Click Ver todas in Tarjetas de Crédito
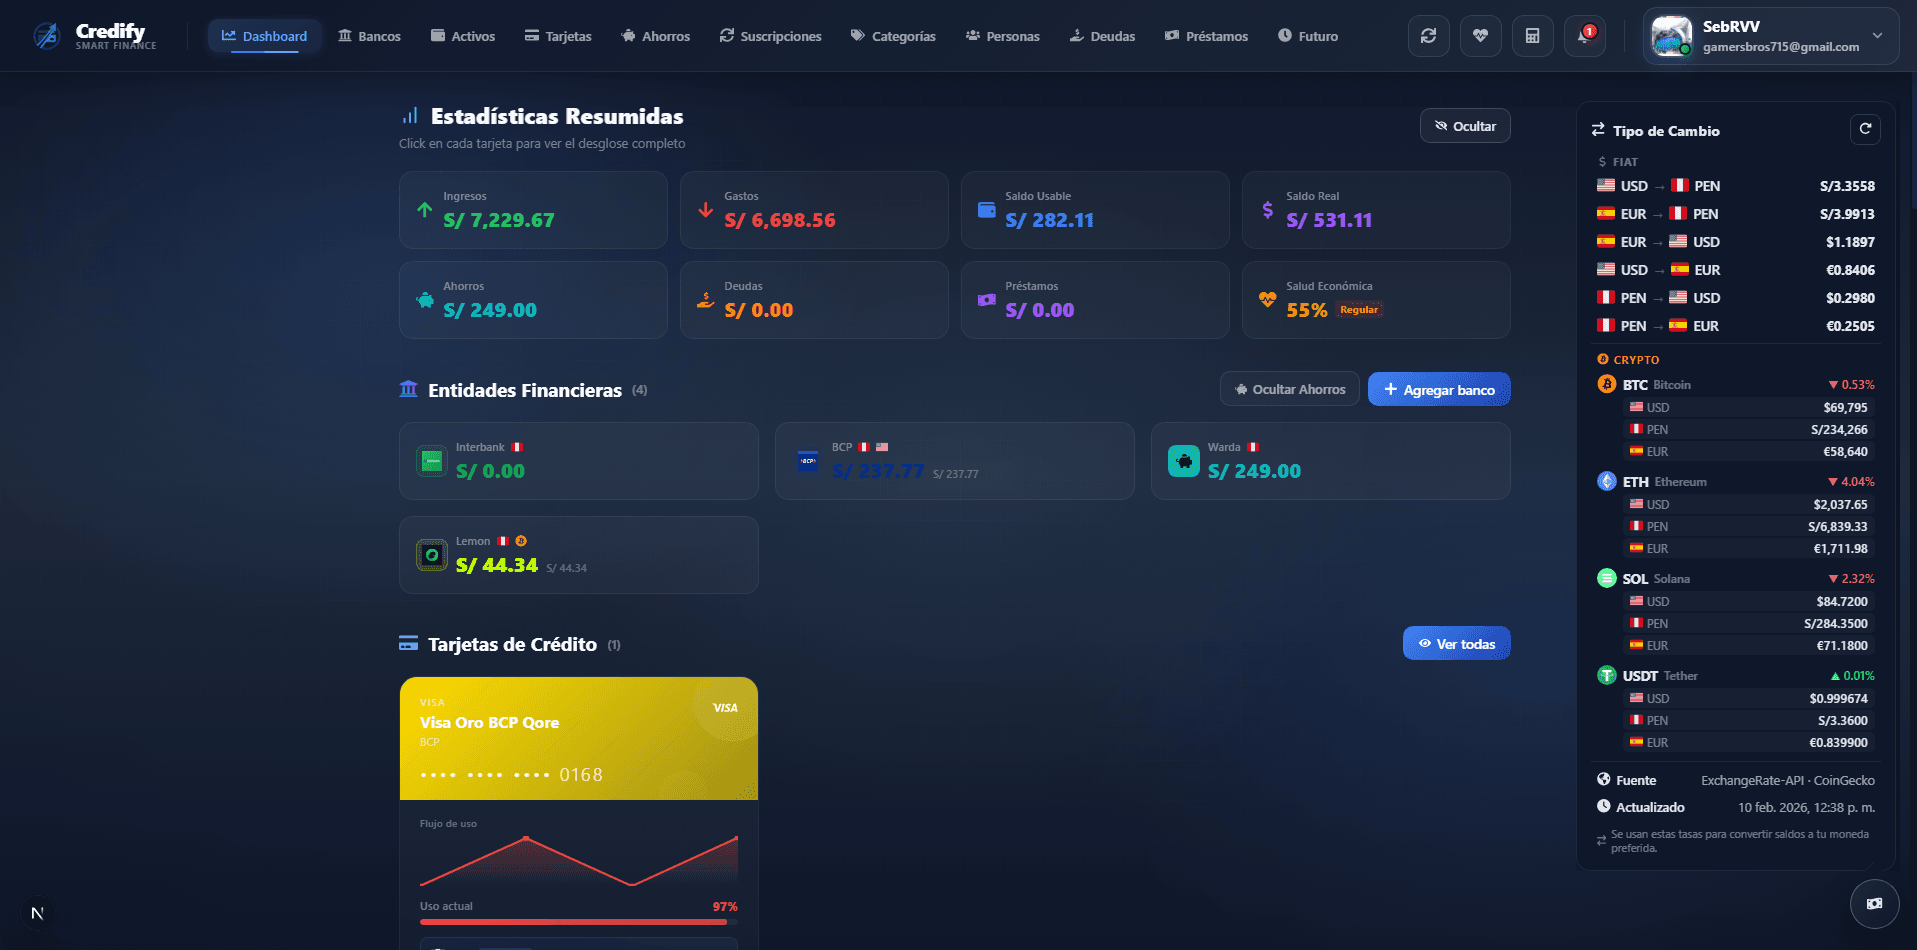The height and width of the screenshot is (950, 1917). pyautogui.click(x=1456, y=643)
